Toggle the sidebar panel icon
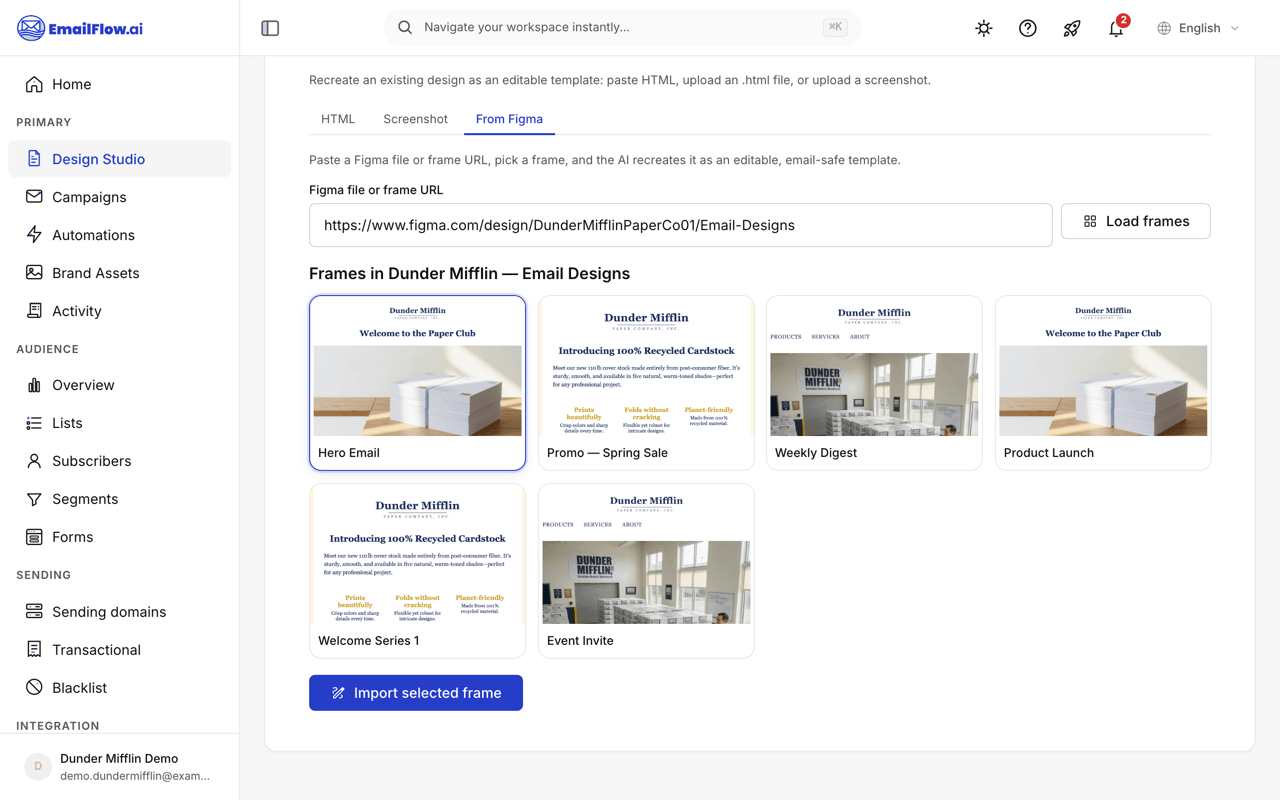 270,28
